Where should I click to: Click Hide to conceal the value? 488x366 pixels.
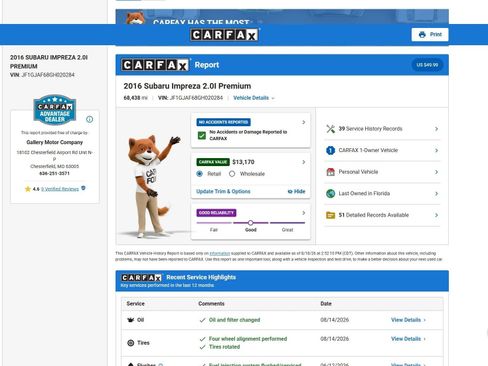click(x=296, y=191)
